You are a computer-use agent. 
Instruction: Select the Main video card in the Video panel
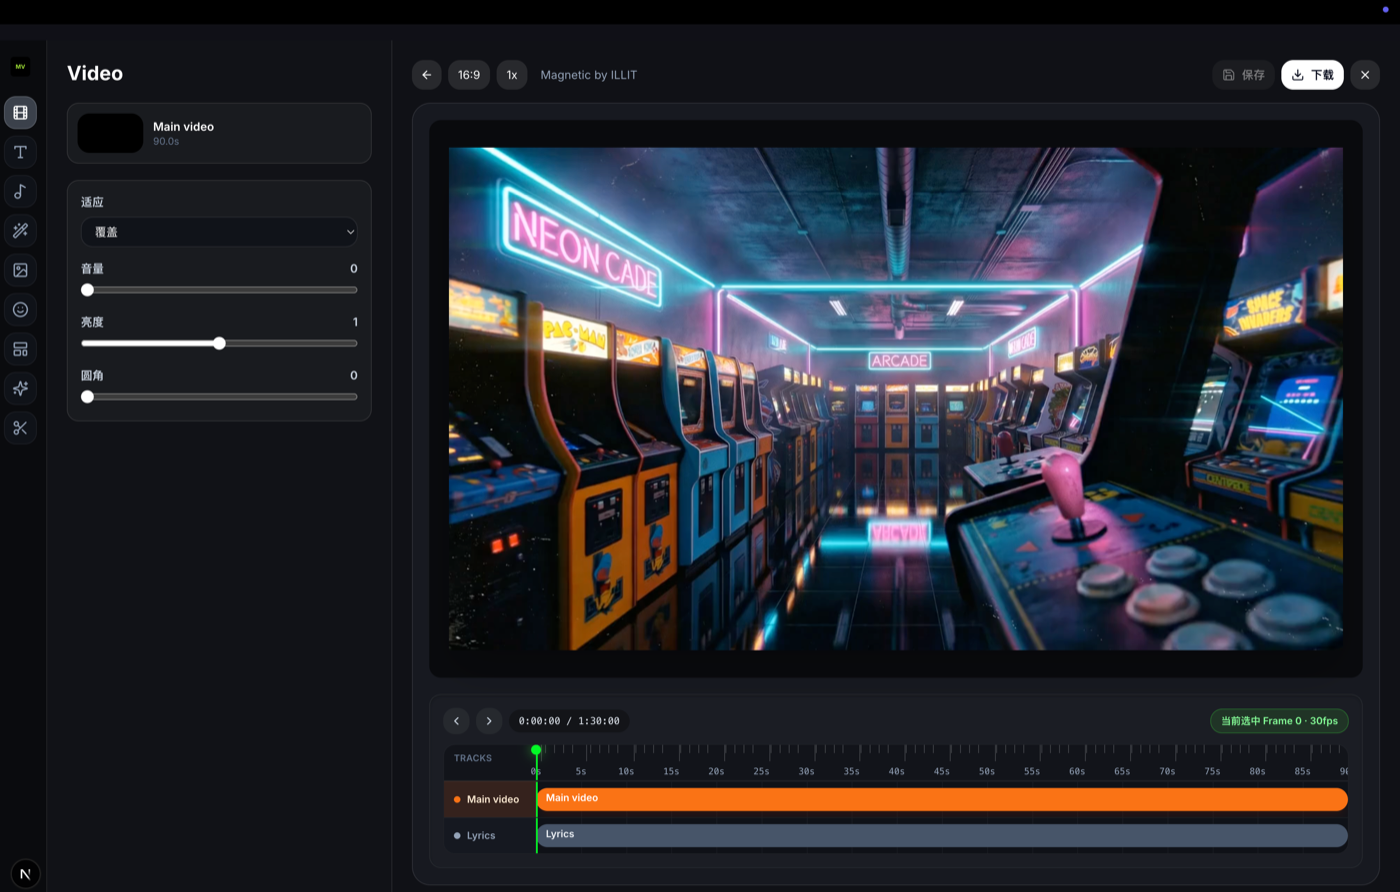tap(219, 133)
